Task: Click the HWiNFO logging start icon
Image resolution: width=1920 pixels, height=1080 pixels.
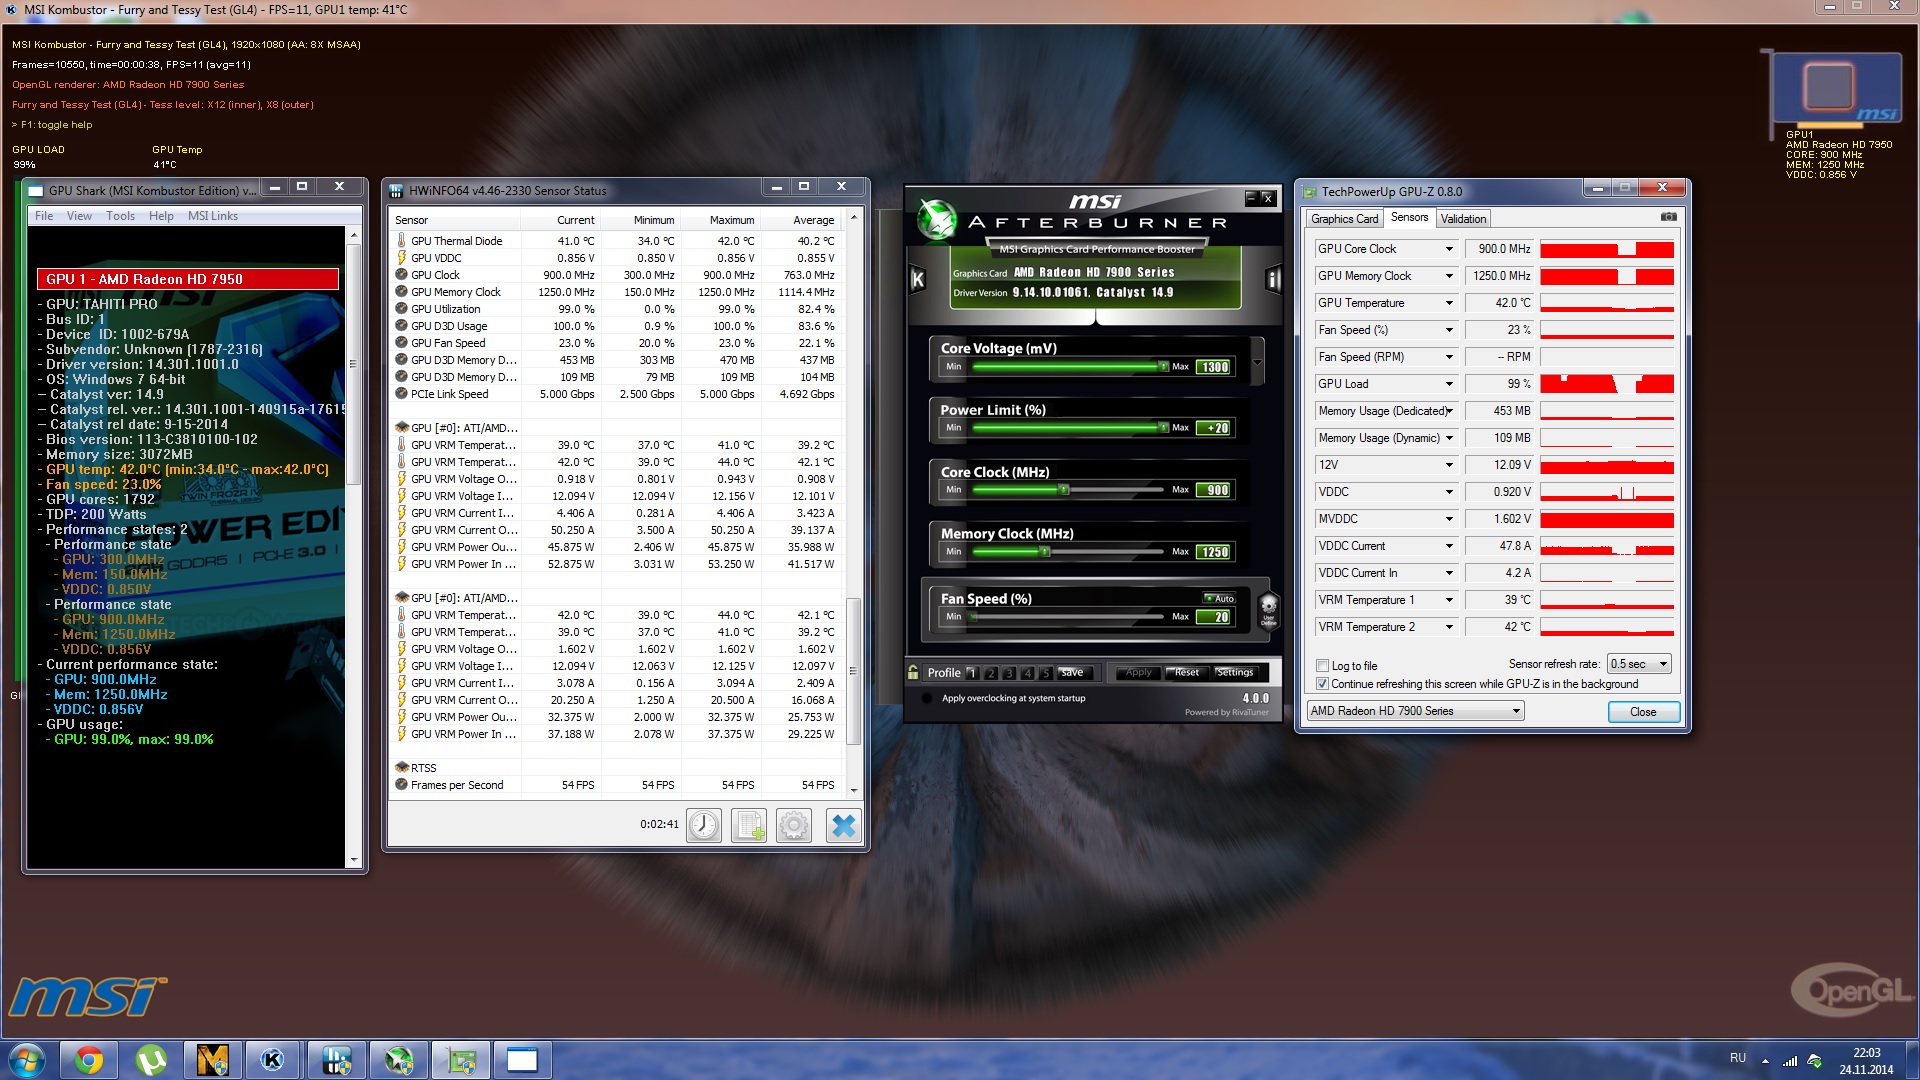Action: (x=749, y=826)
